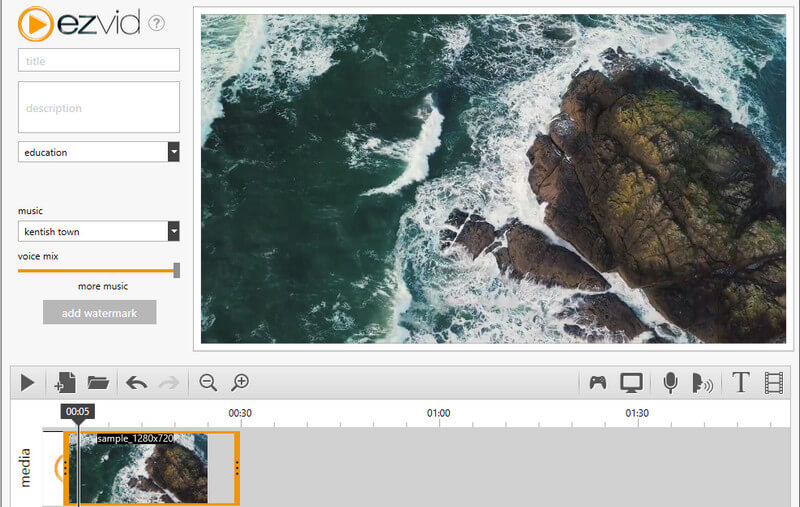Start screen capture with monitor icon

coord(631,382)
